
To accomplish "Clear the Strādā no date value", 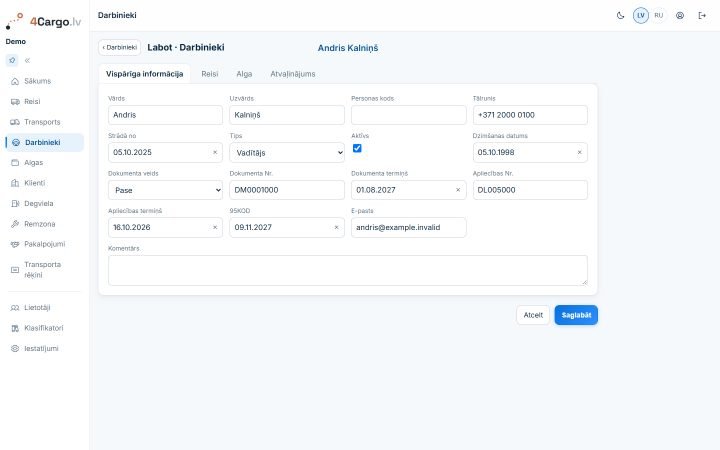I will pos(215,152).
